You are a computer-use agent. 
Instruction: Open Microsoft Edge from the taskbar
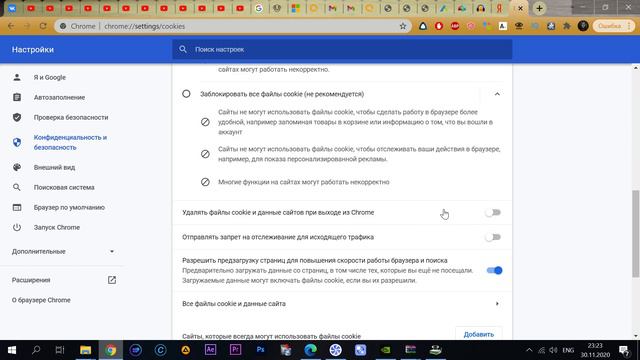(310, 350)
